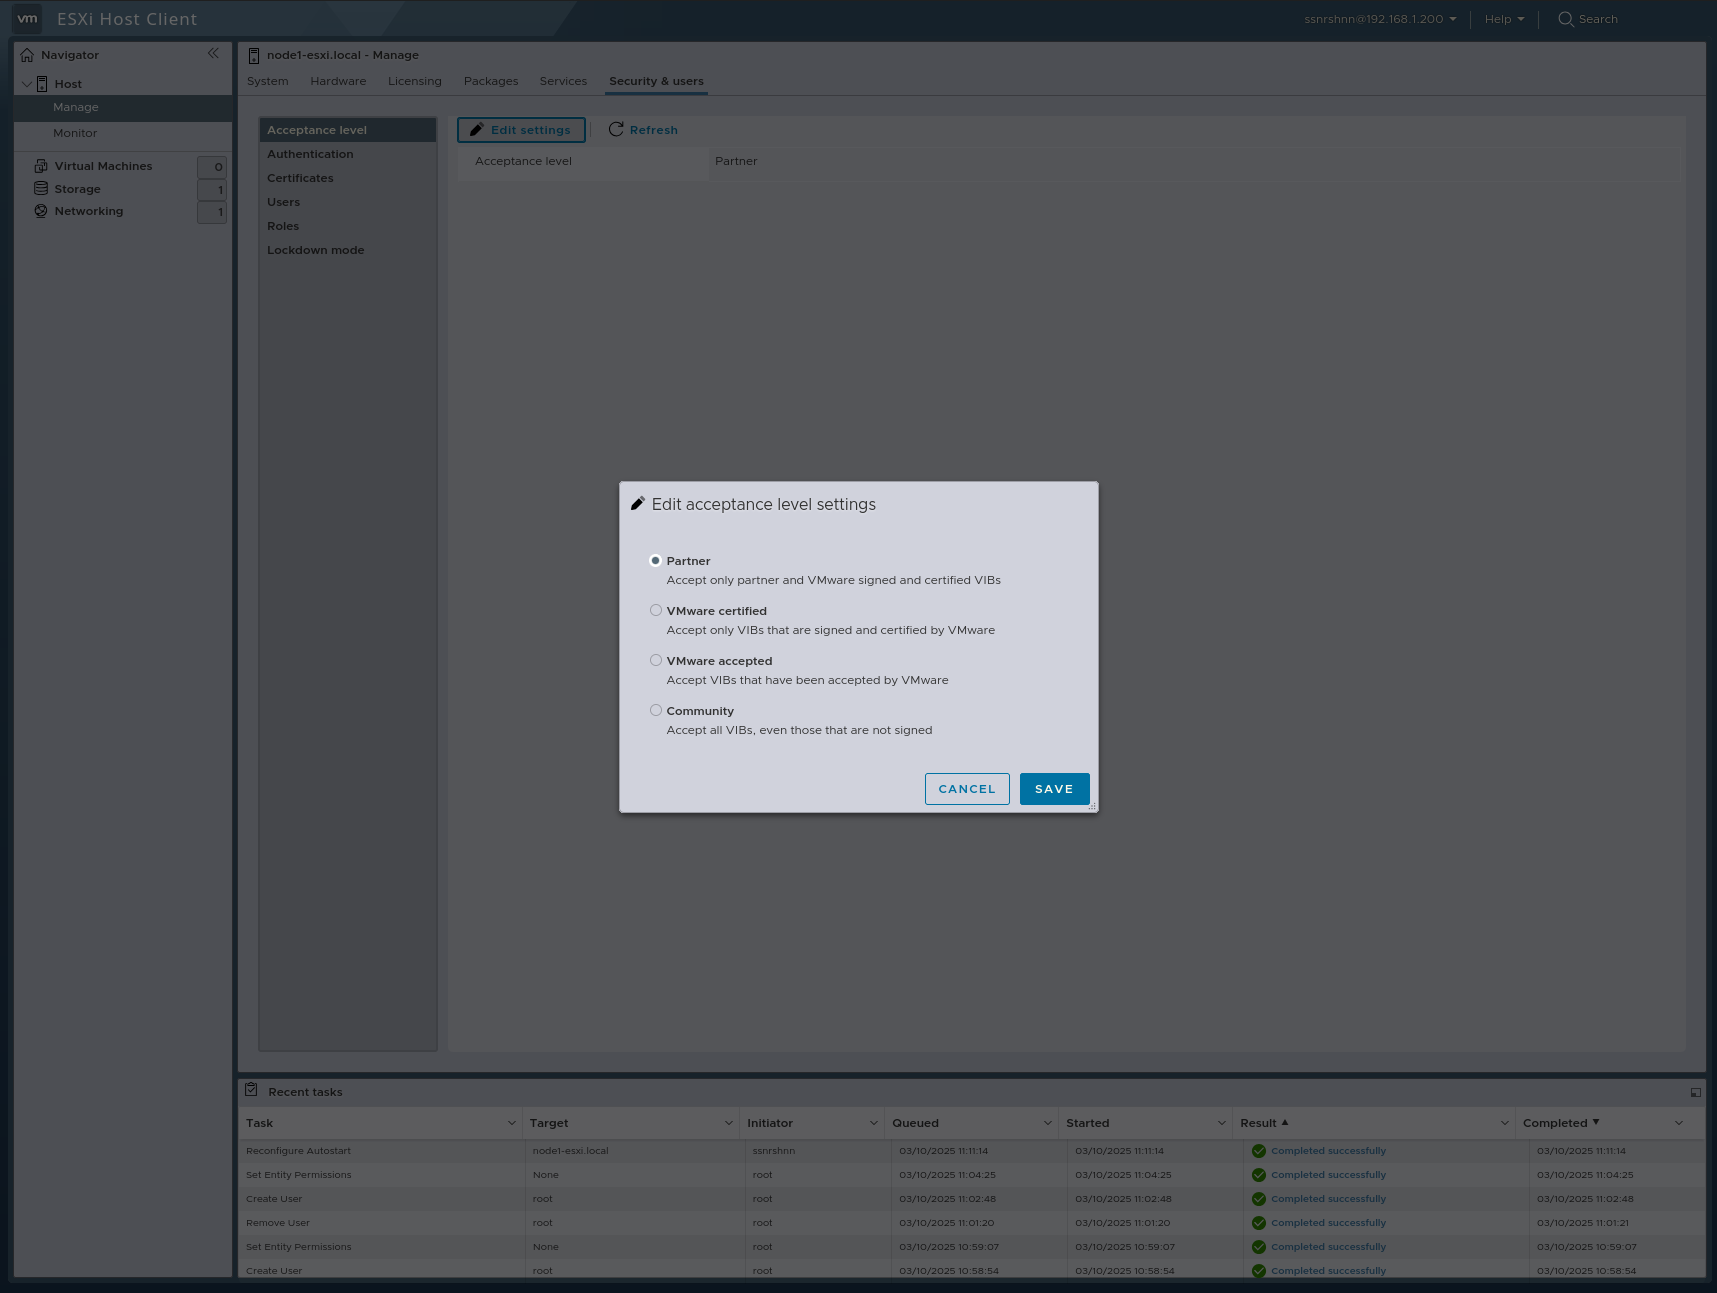Image resolution: width=1717 pixels, height=1293 pixels.
Task: Click the Cancel button in the dialog
Action: click(x=966, y=788)
